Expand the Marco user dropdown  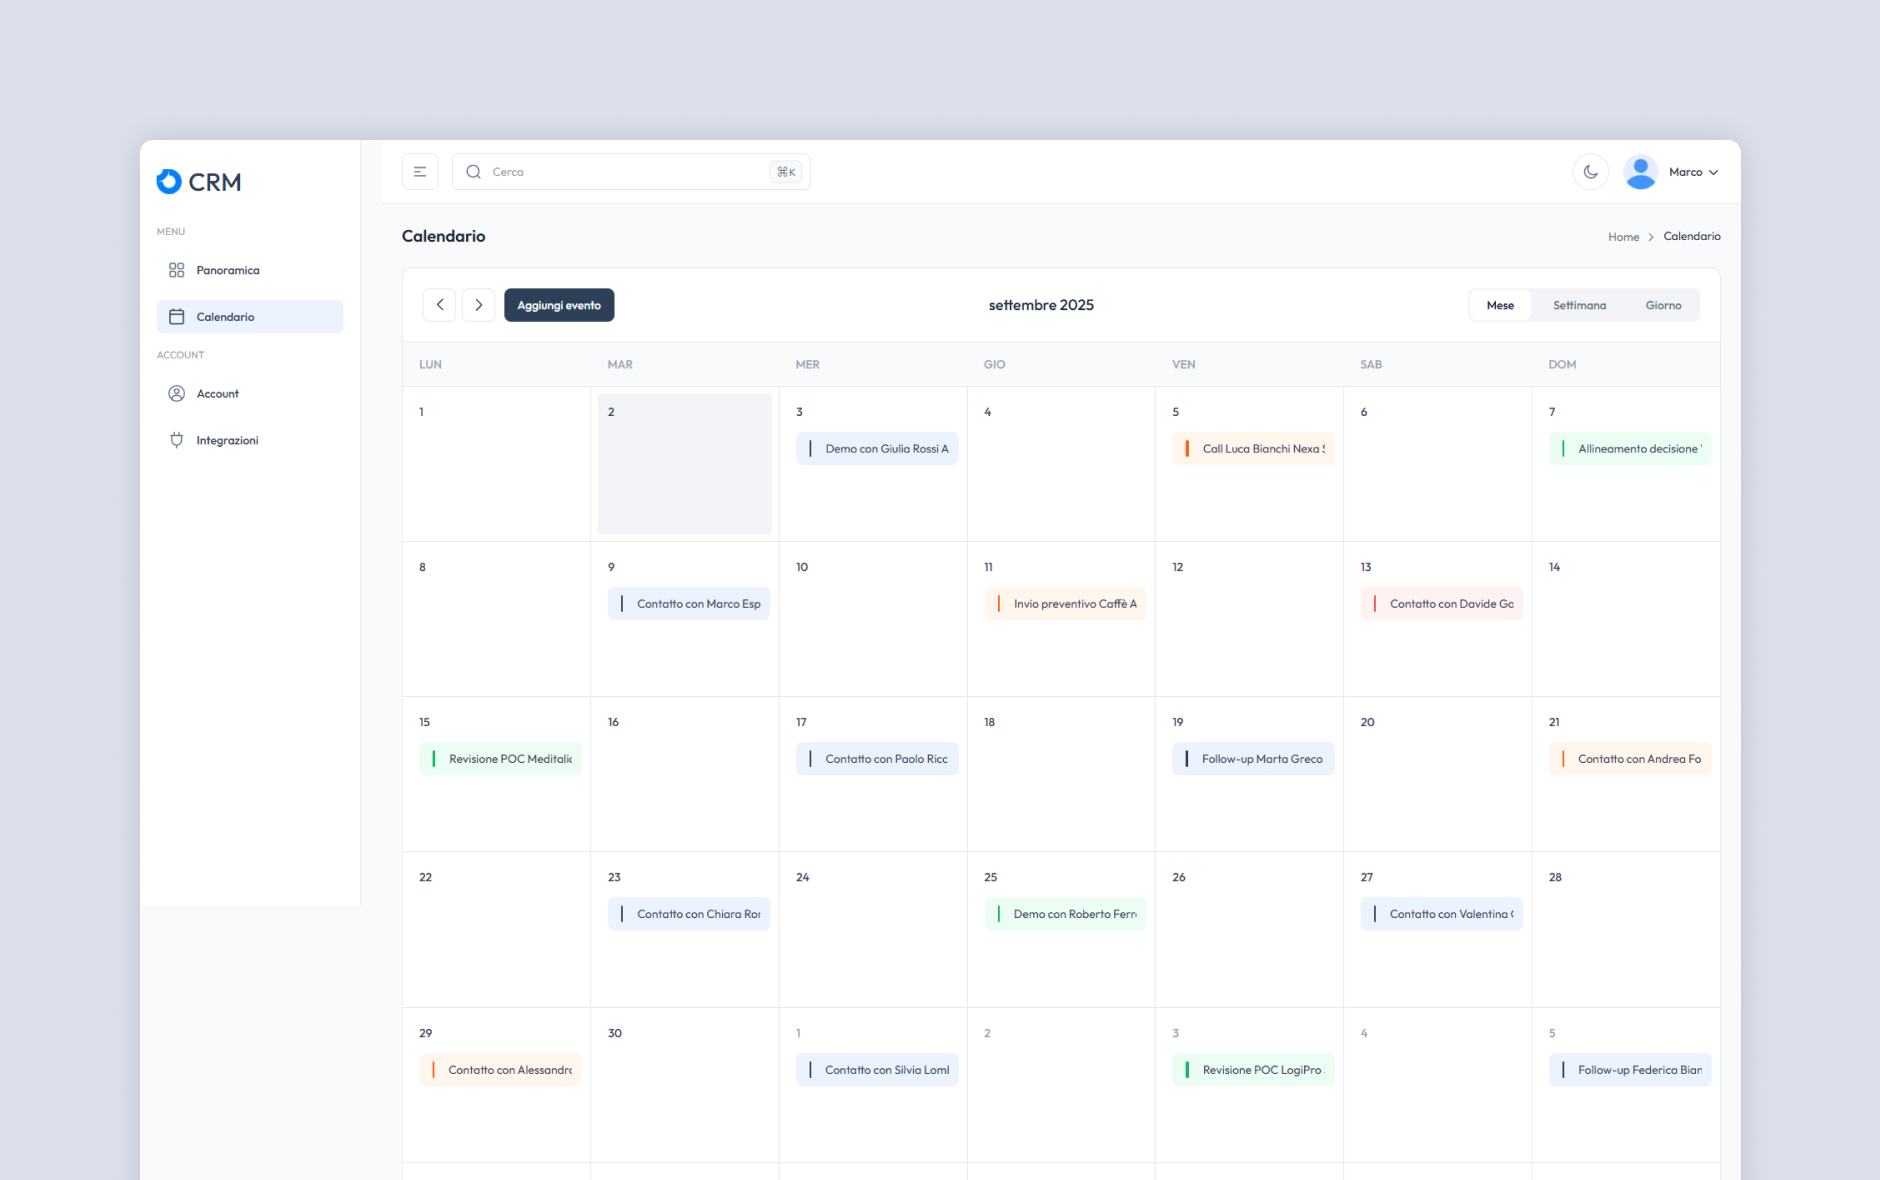pos(1713,173)
